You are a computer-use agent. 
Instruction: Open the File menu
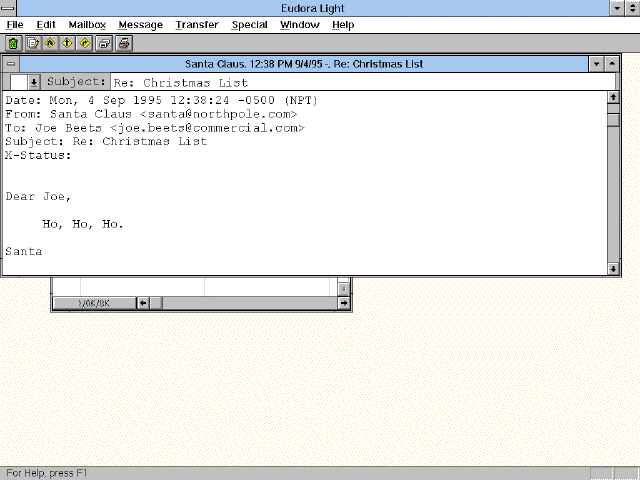15,25
